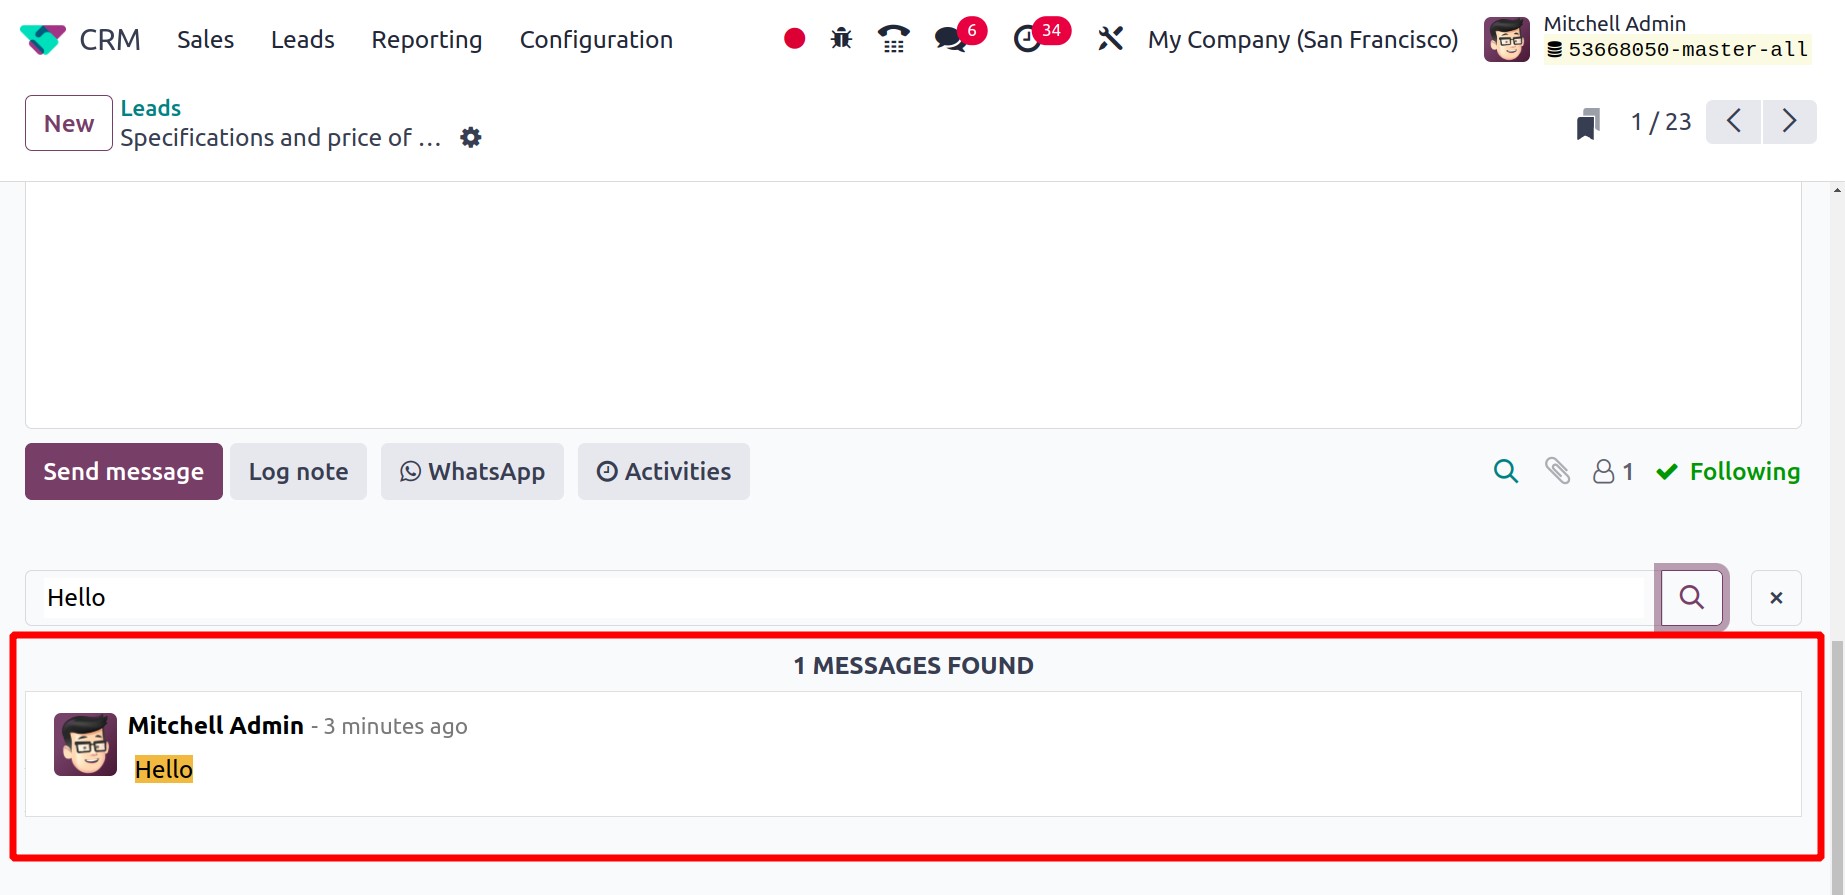
Task: Toggle the Following status button
Action: pyautogui.click(x=1728, y=471)
